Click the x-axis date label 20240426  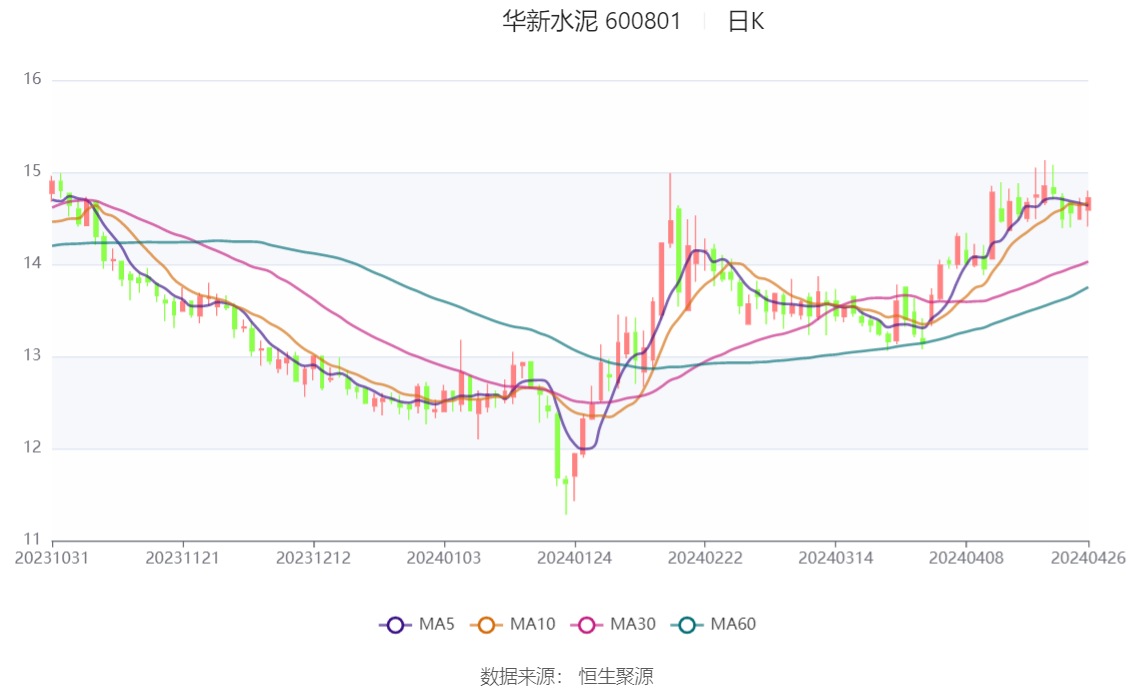click(1088, 558)
